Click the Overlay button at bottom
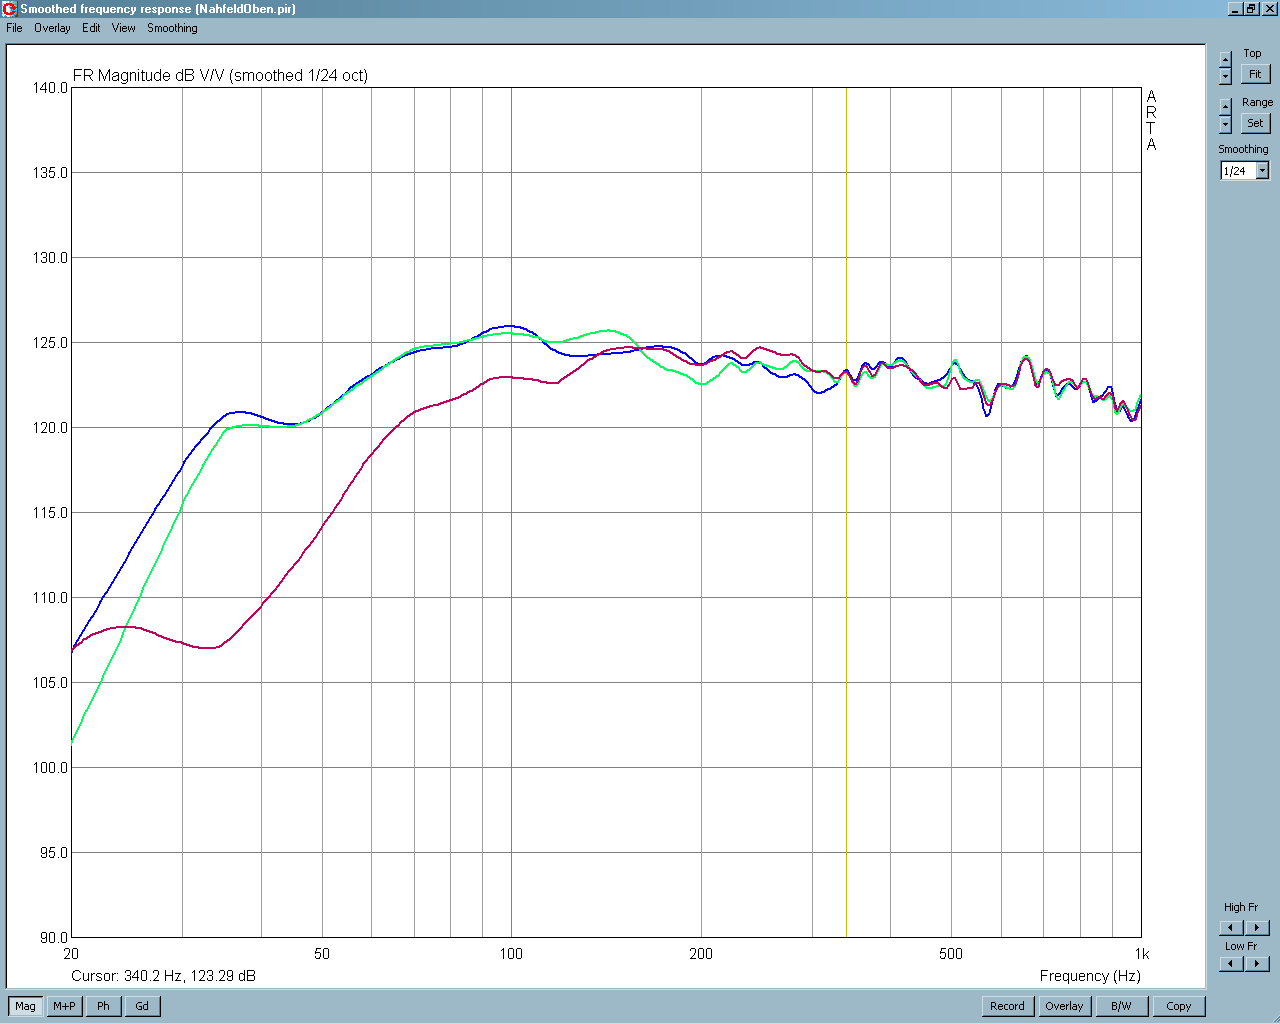The height and width of the screenshot is (1024, 1280). [1064, 1006]
